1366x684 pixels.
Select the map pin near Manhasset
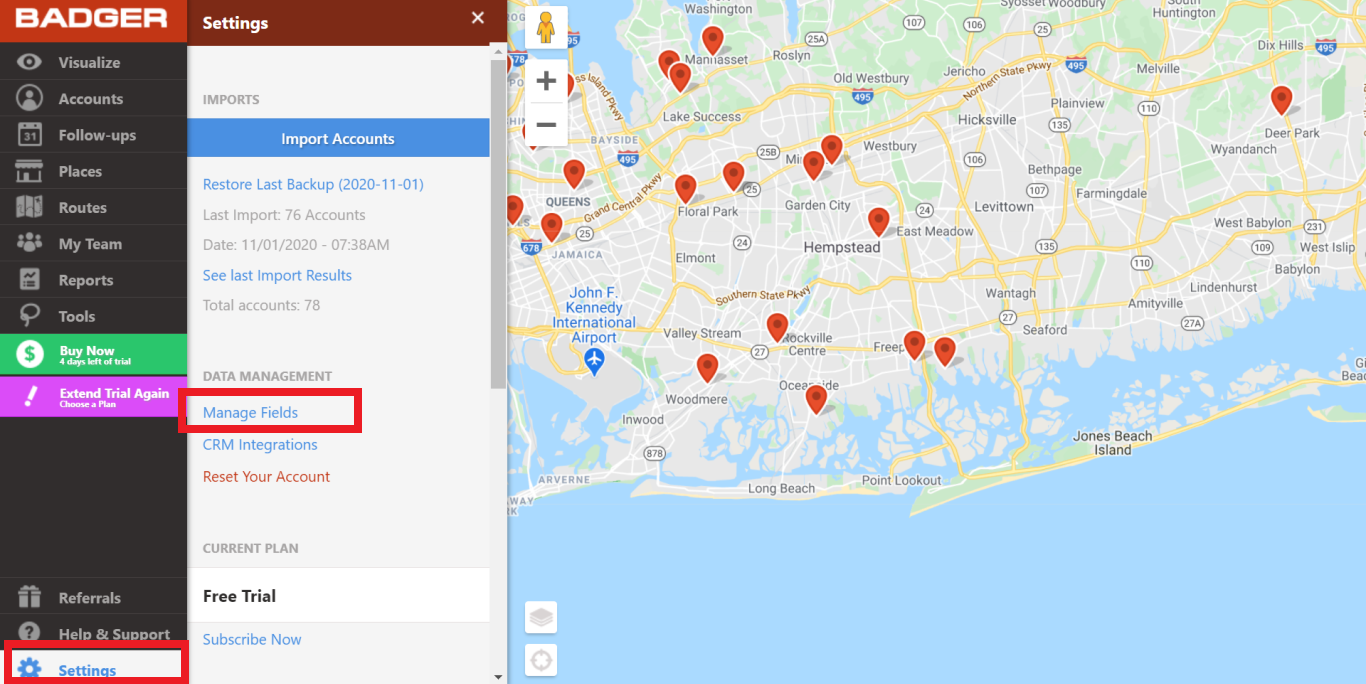point(712,40)
